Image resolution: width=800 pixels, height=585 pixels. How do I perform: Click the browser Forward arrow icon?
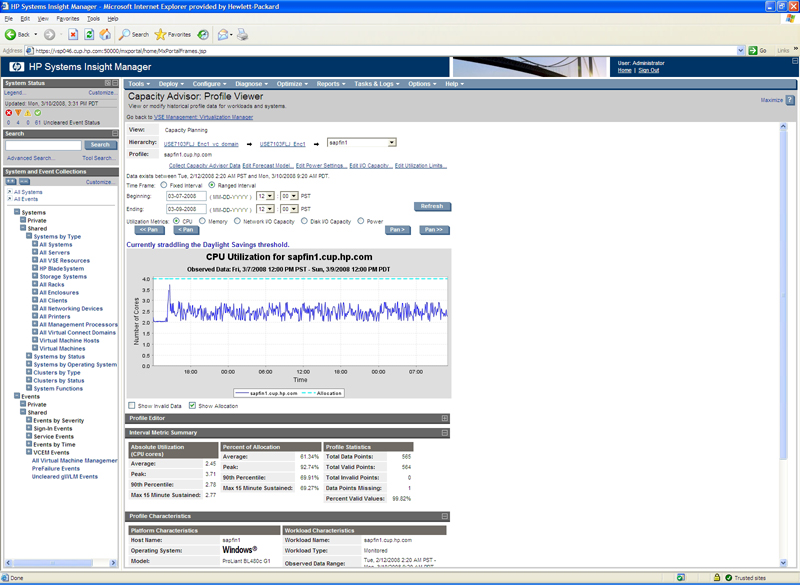coord(49,35)
